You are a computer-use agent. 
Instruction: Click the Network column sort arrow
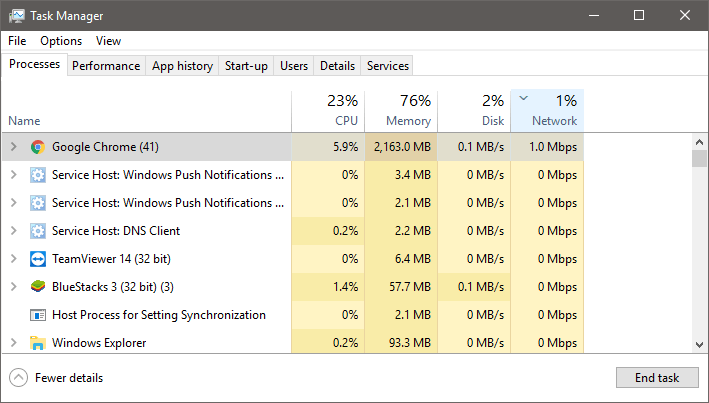click(523, 98)
